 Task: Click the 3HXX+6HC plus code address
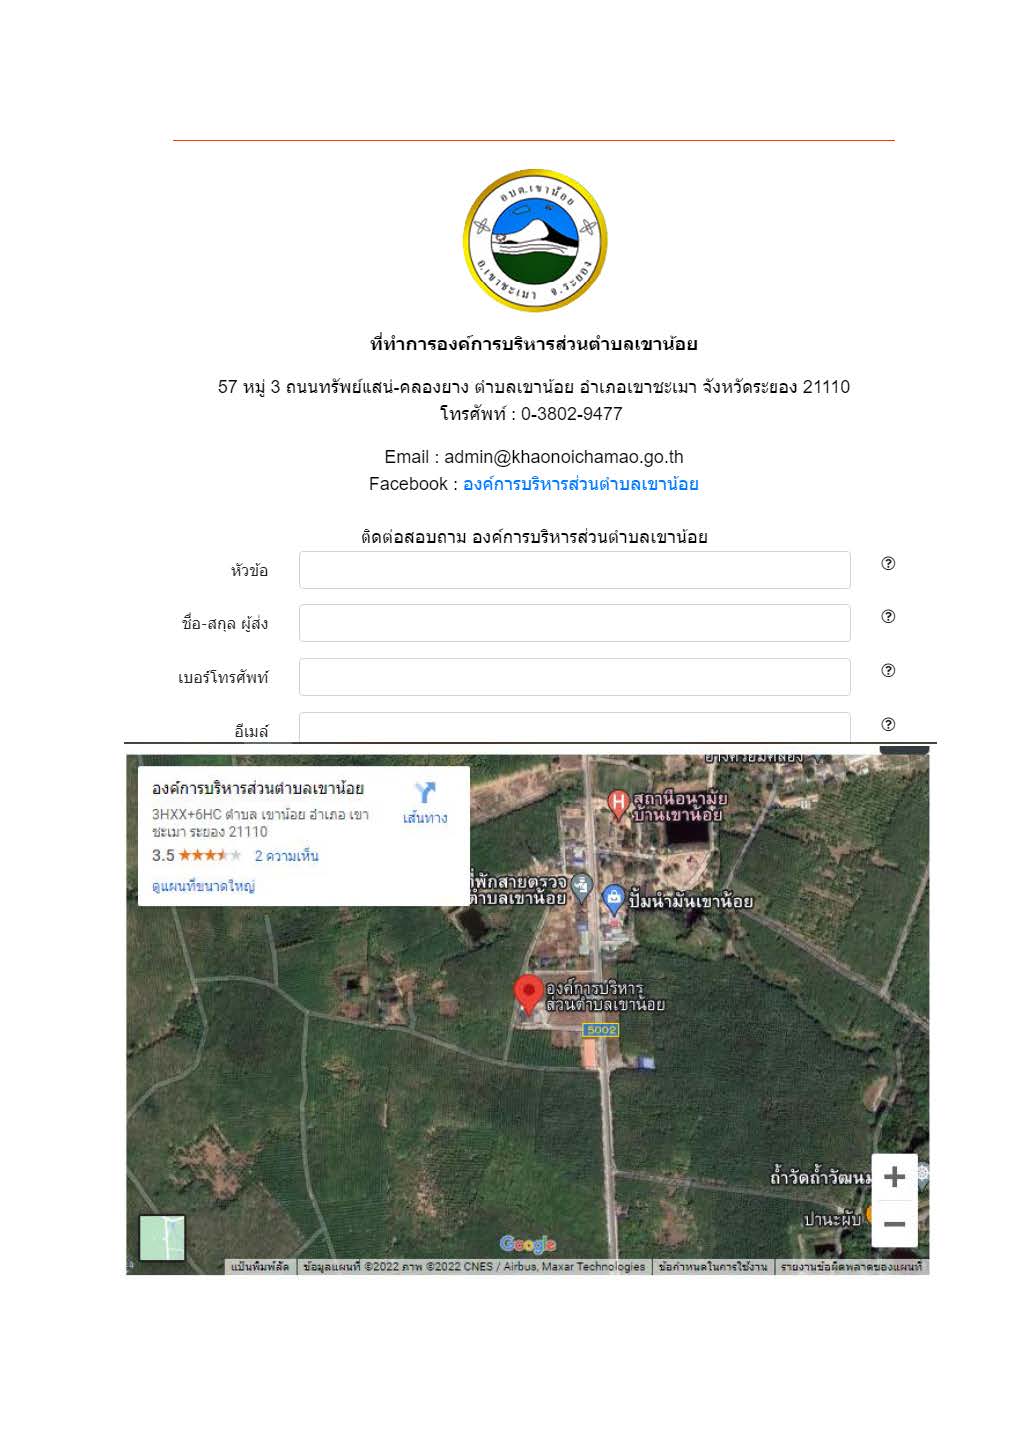click(x=260, y=823)
